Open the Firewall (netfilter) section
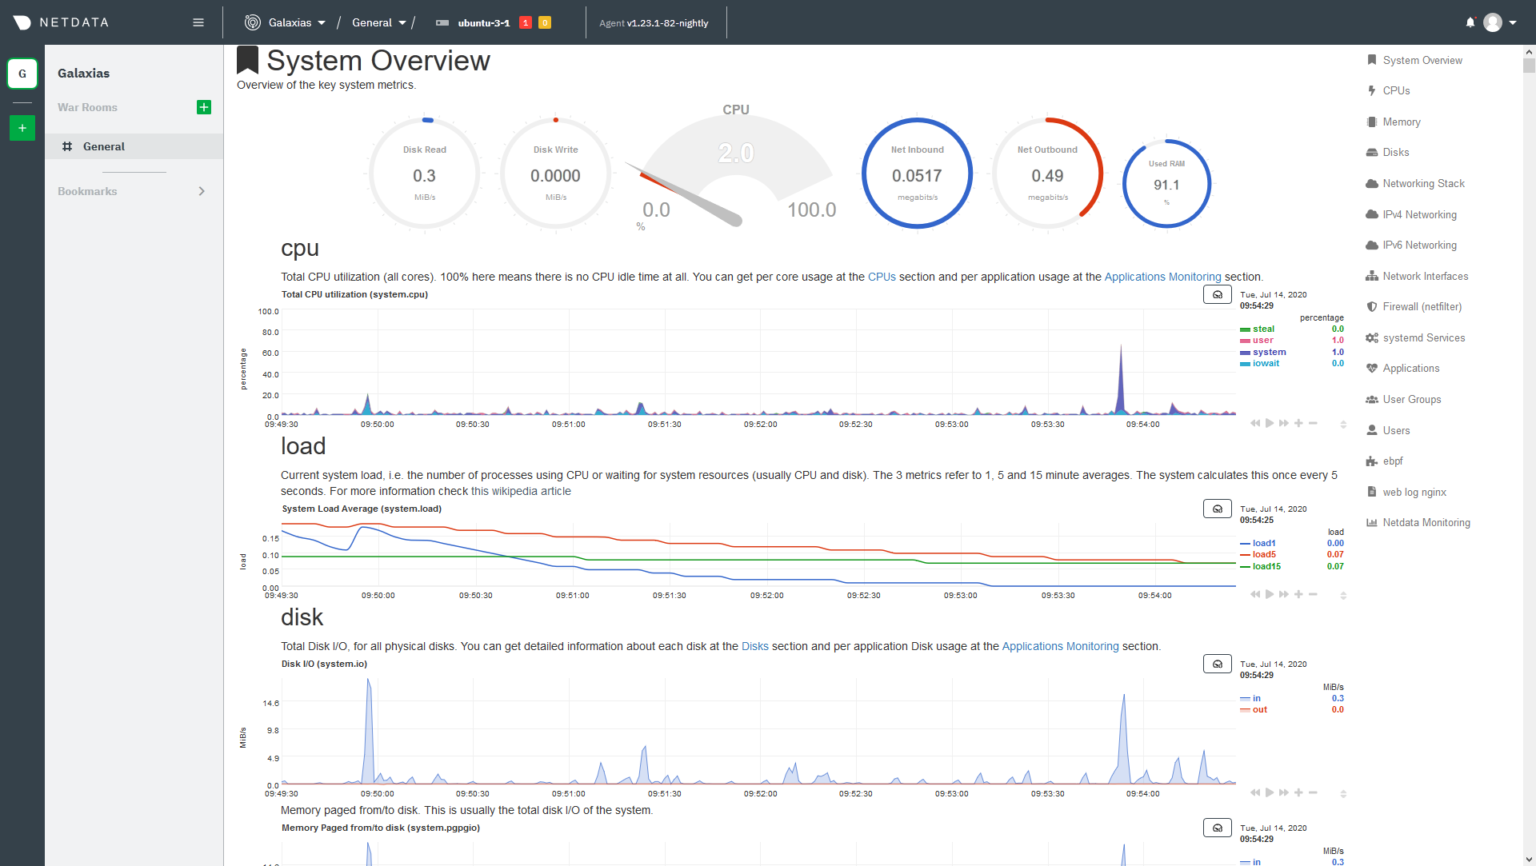1536x866 pixels. (x=1423, y=306)
